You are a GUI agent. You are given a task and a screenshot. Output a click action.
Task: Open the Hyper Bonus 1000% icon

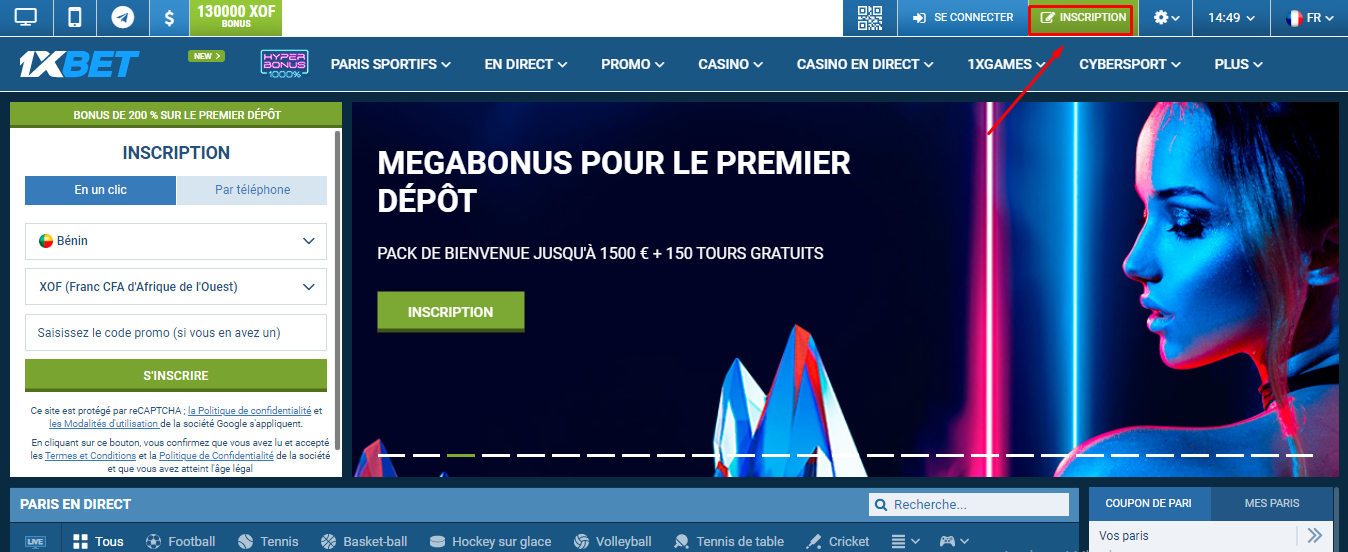click(284, 64)
